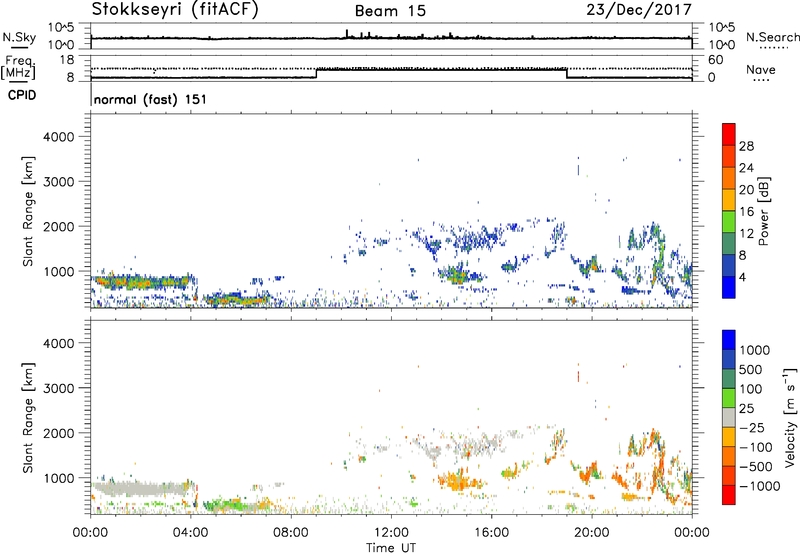This screenshot has height=554, width=800.
Task: Click the 'N.Sky' legend label
Action: 19,37
